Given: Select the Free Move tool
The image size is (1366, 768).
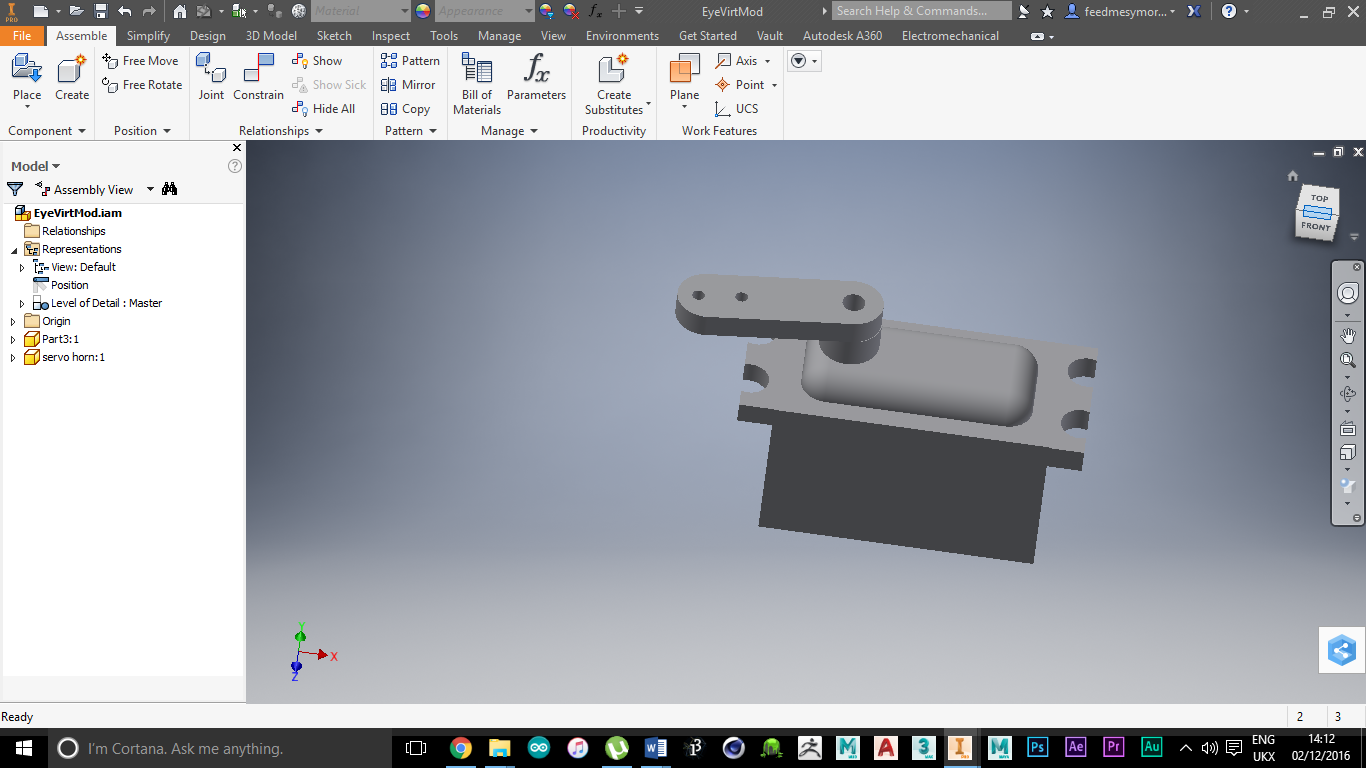Looking at the screenshot, I should tap(141, 61).
